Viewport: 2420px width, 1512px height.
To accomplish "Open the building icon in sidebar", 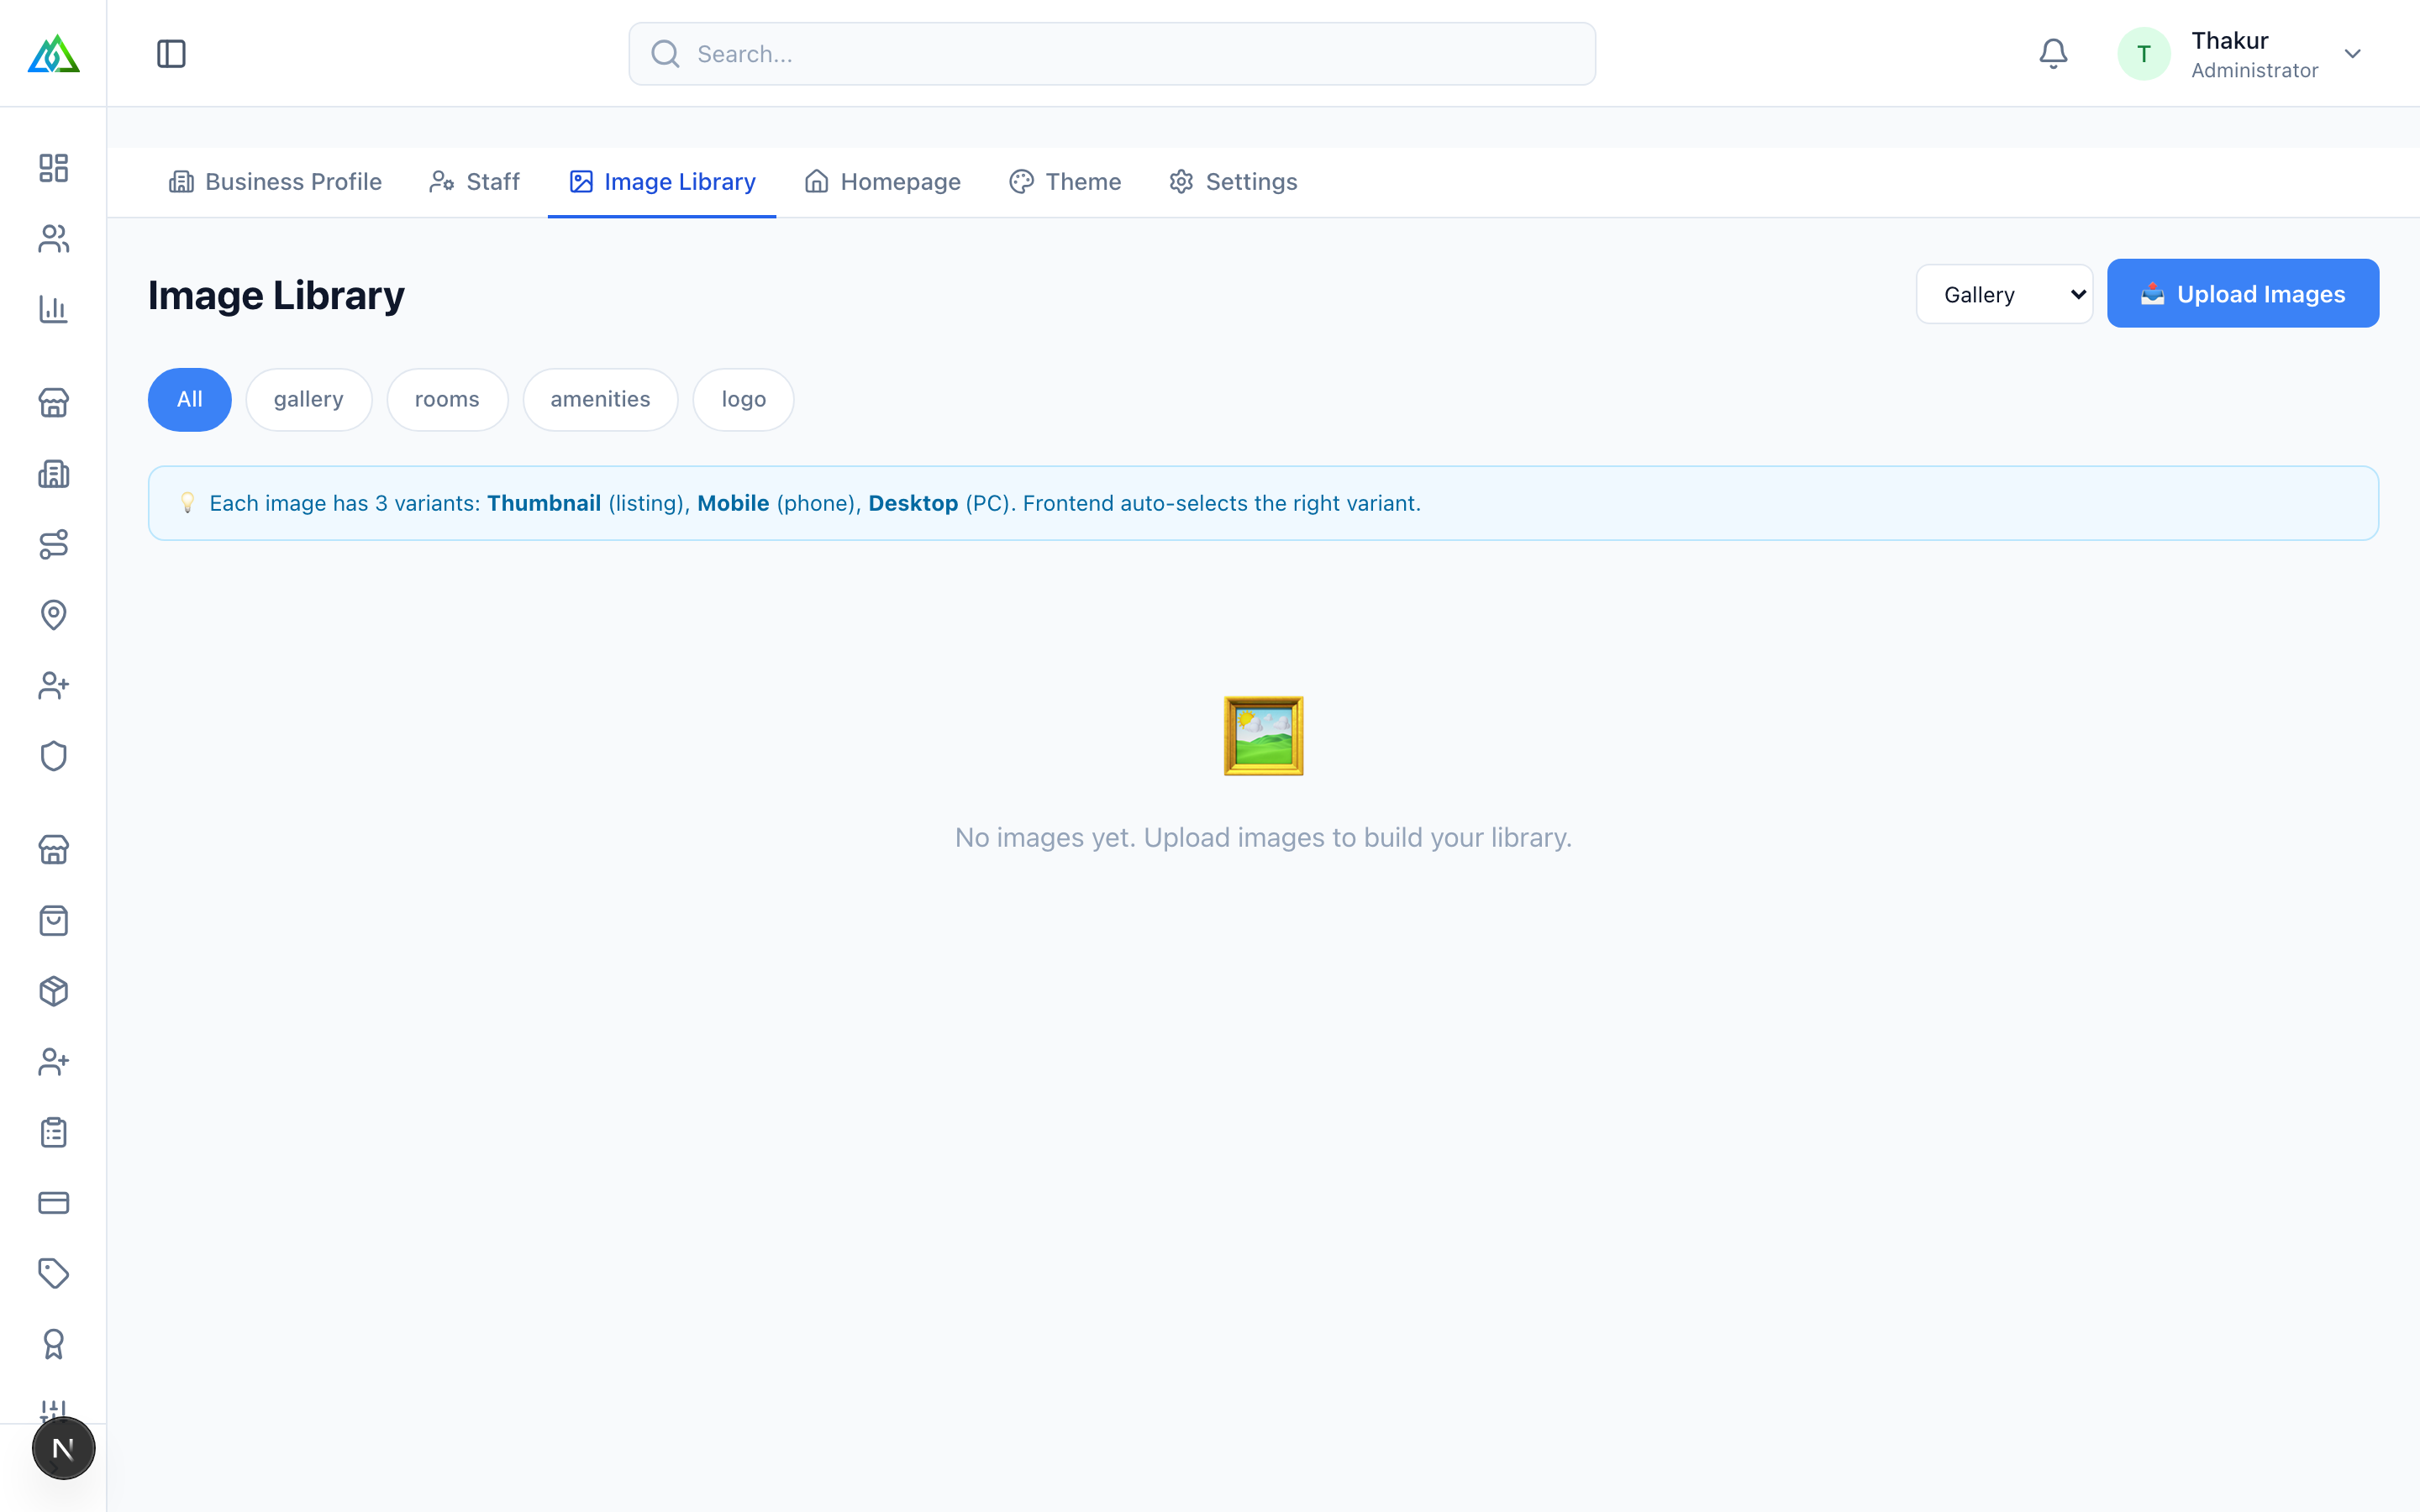I will point(54,474).
